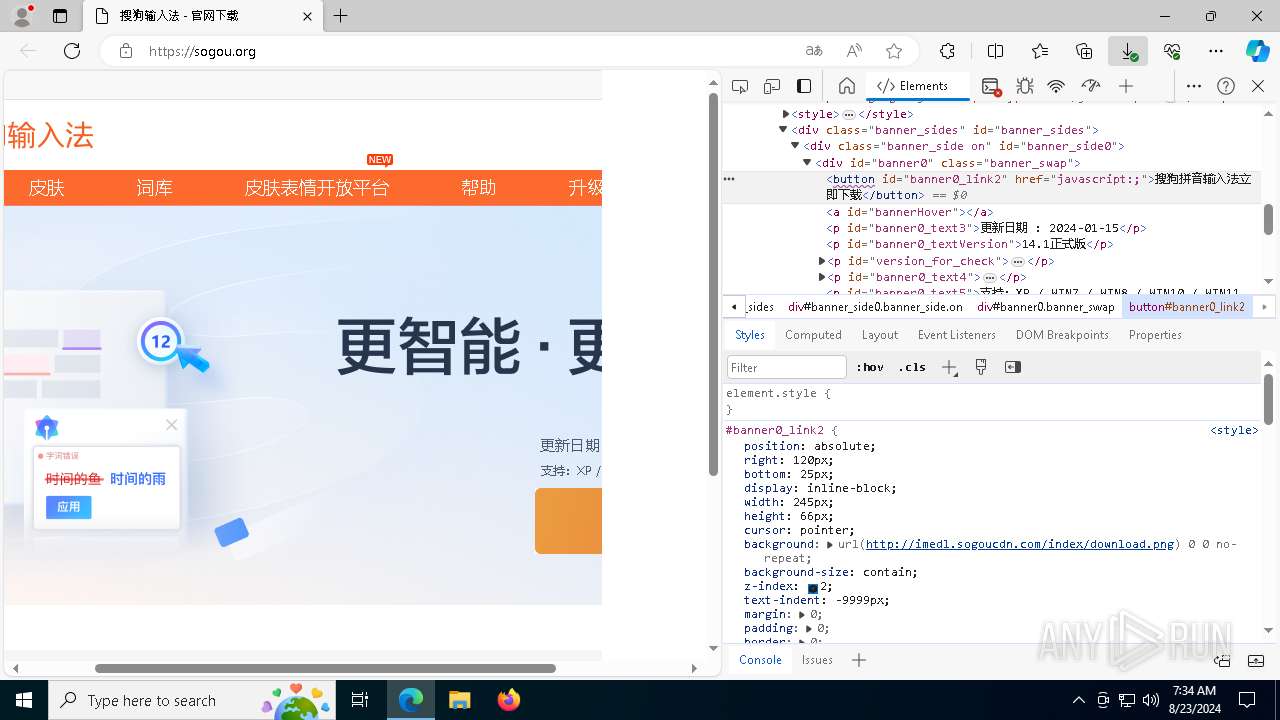Collapse the banner_side0 div node

click(796, 146)
